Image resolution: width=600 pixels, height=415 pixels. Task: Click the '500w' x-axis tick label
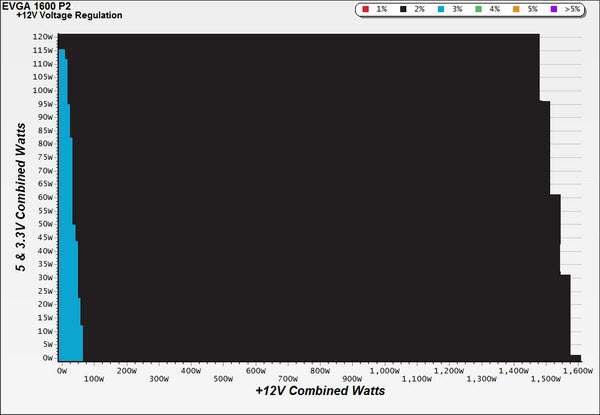[x=223, y=379]
